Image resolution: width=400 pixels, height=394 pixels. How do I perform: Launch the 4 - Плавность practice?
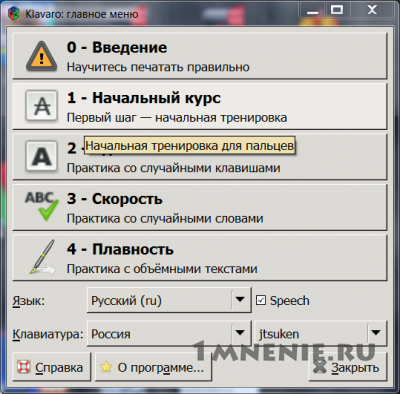pos(200,257)
